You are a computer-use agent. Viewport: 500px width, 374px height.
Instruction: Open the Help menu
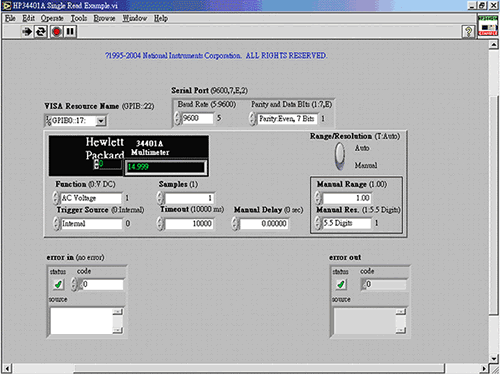(161, 18)
